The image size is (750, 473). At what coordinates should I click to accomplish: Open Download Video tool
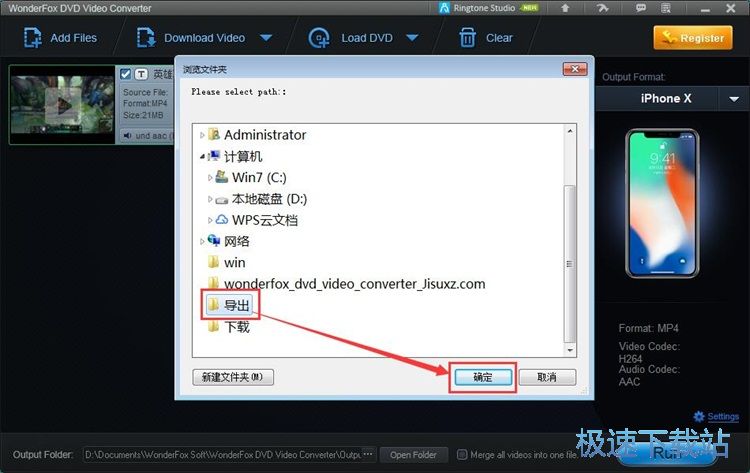pyautogui.click(x=191, y=38)
